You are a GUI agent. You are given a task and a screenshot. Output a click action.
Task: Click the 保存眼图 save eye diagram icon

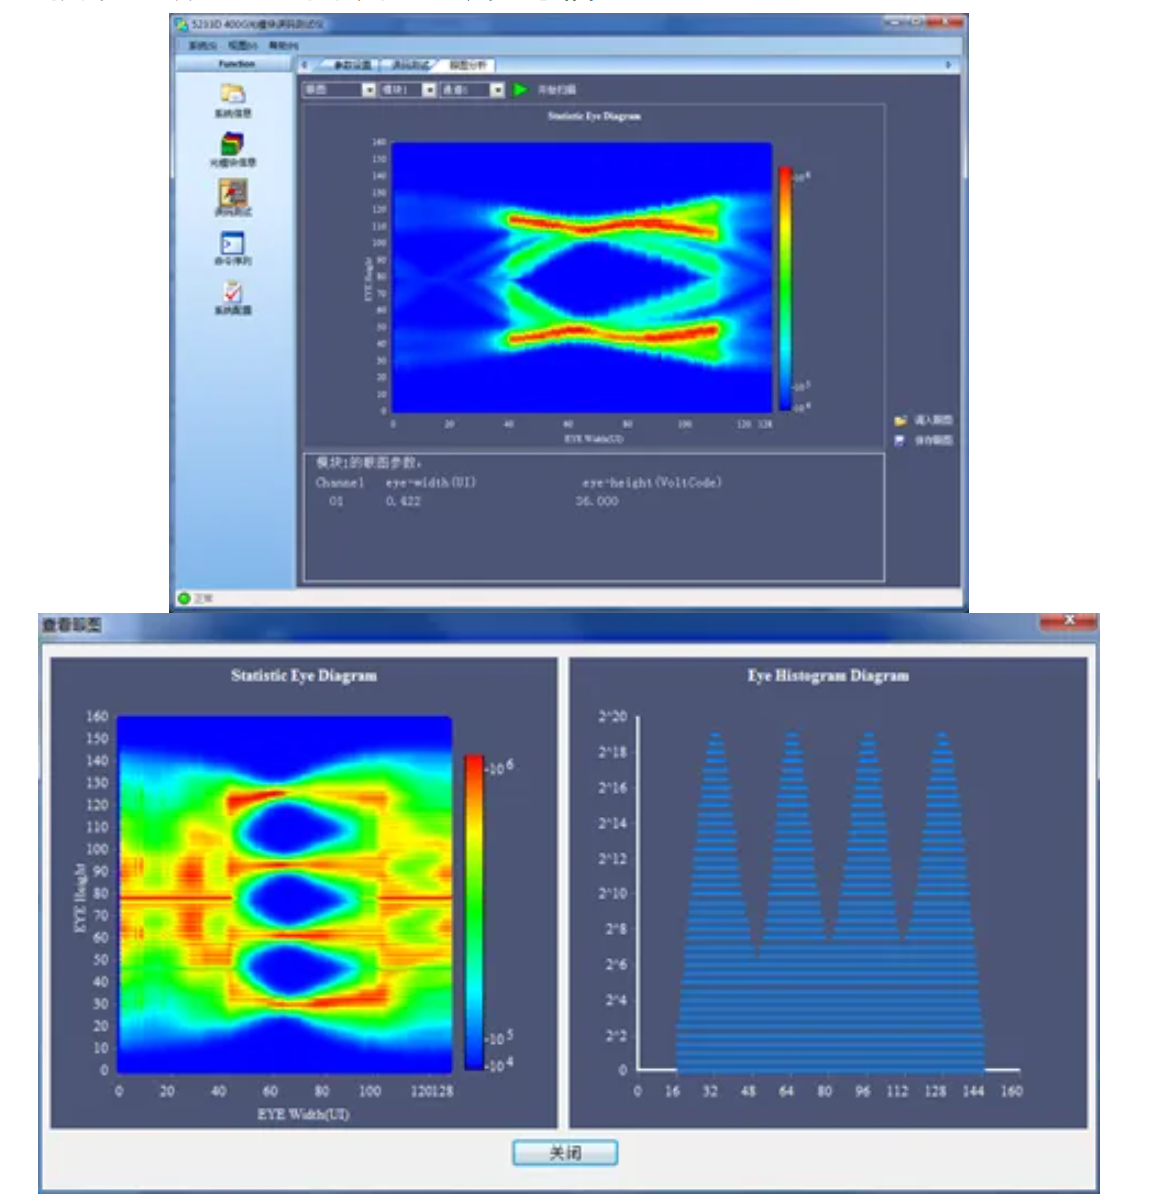click(x=900, y=440)
